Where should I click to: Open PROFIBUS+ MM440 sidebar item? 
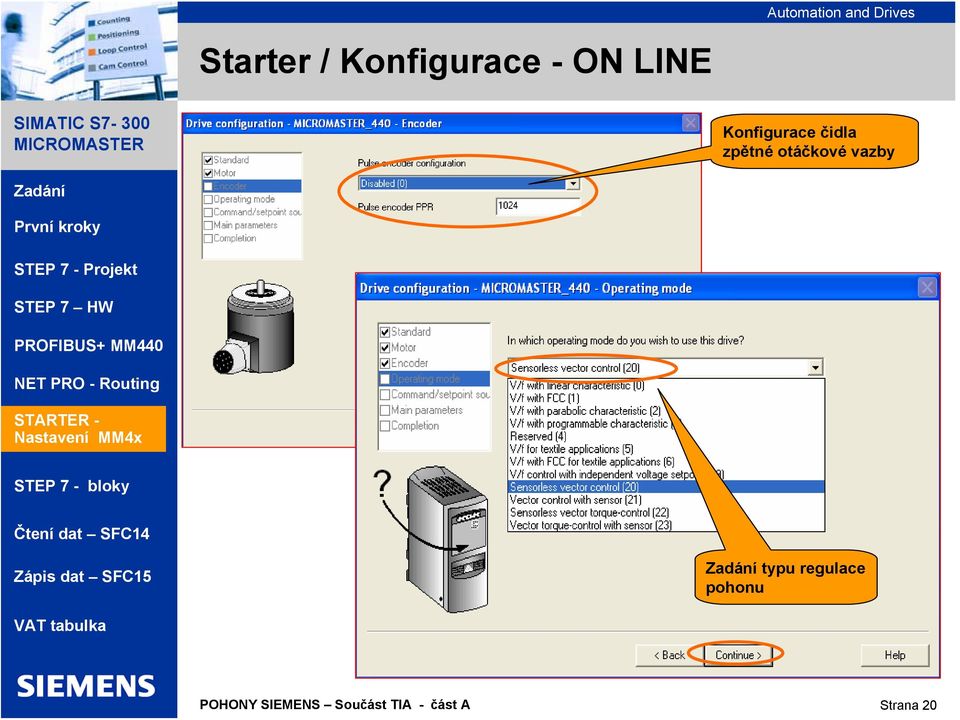pos(89,346)
